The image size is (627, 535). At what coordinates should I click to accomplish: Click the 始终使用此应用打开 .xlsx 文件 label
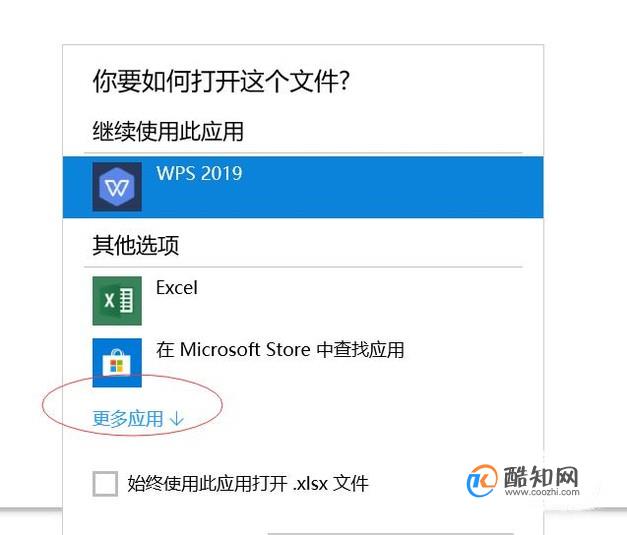pos(248,483)
